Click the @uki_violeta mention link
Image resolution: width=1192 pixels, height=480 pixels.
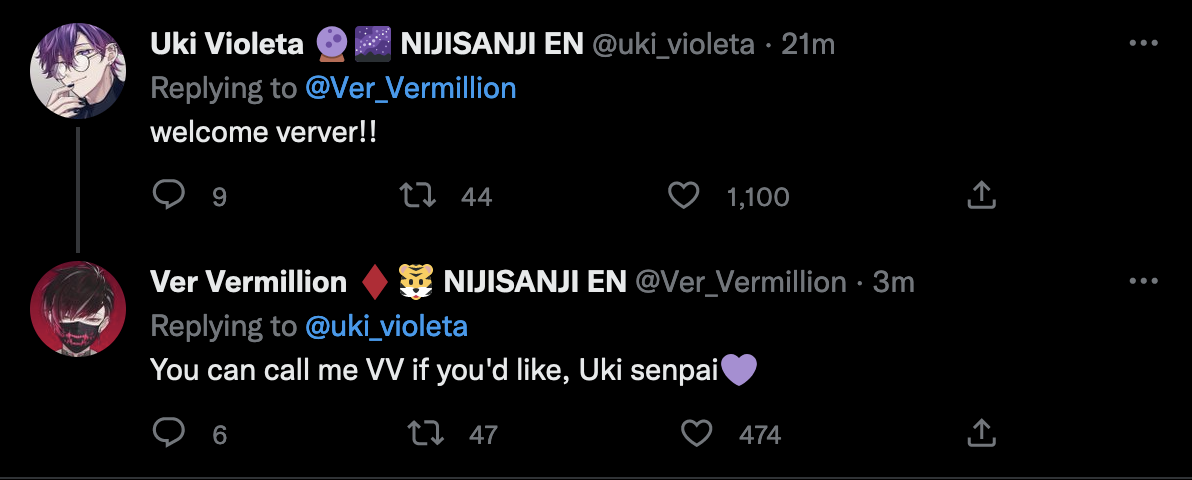[386, 326]
